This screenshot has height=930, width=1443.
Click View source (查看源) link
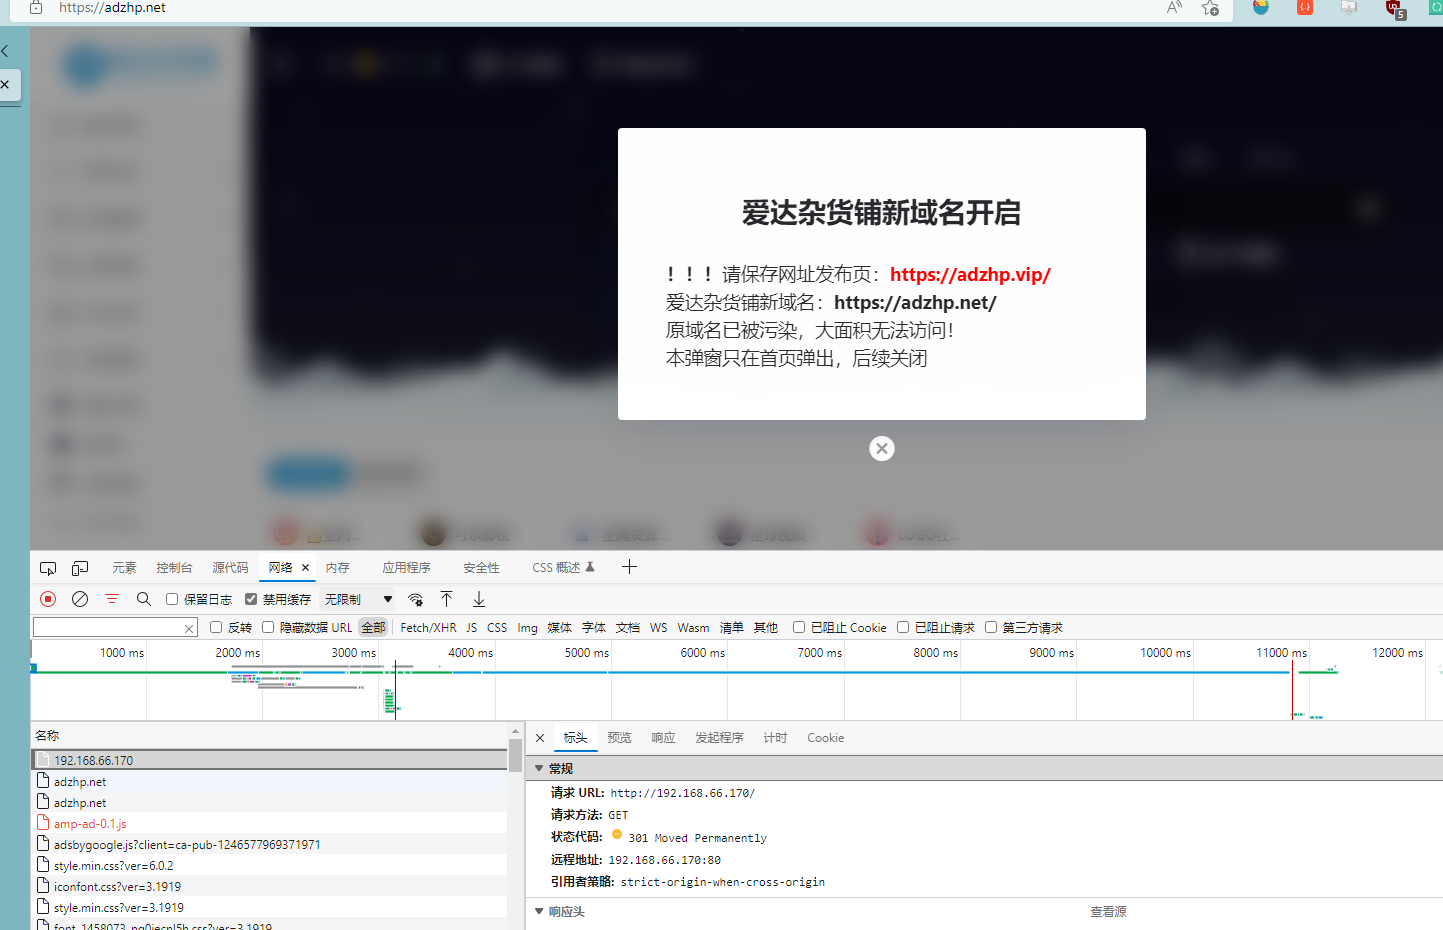point(1108,911)
